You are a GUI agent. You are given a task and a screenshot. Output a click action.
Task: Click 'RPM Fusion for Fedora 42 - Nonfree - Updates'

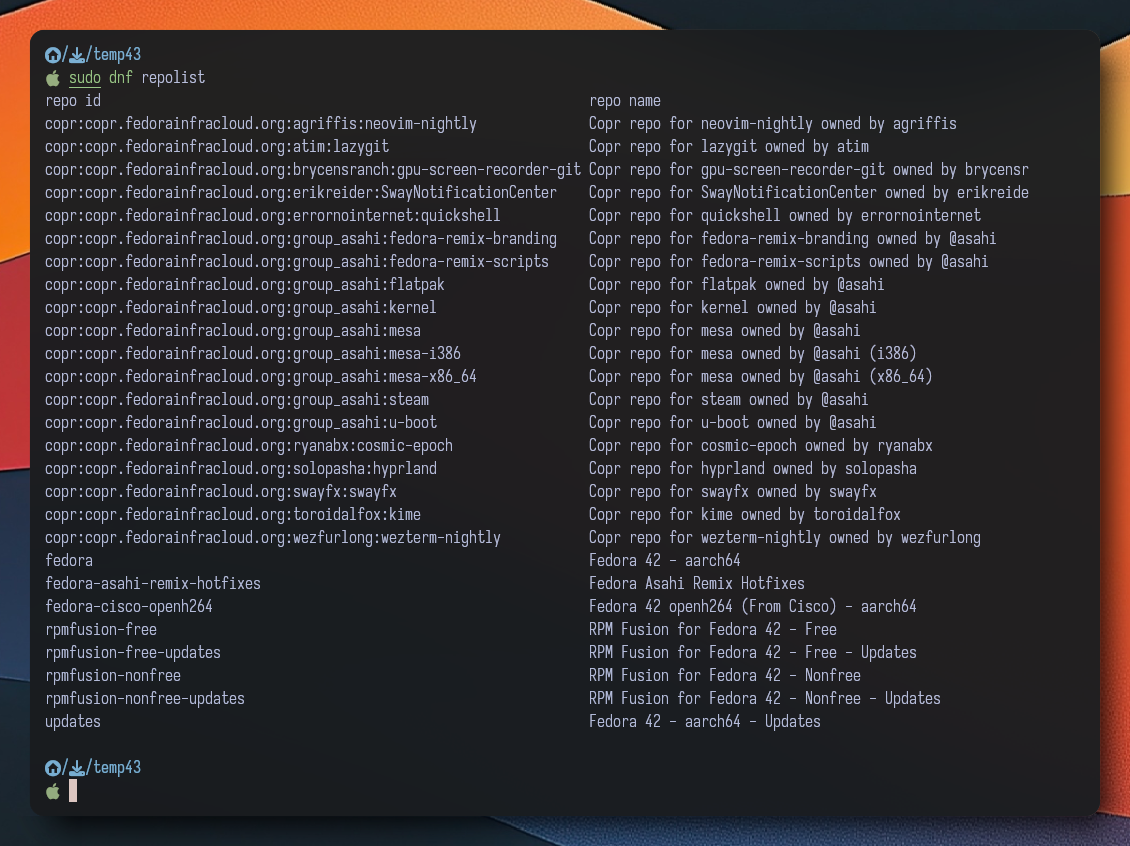coord(765,700)
